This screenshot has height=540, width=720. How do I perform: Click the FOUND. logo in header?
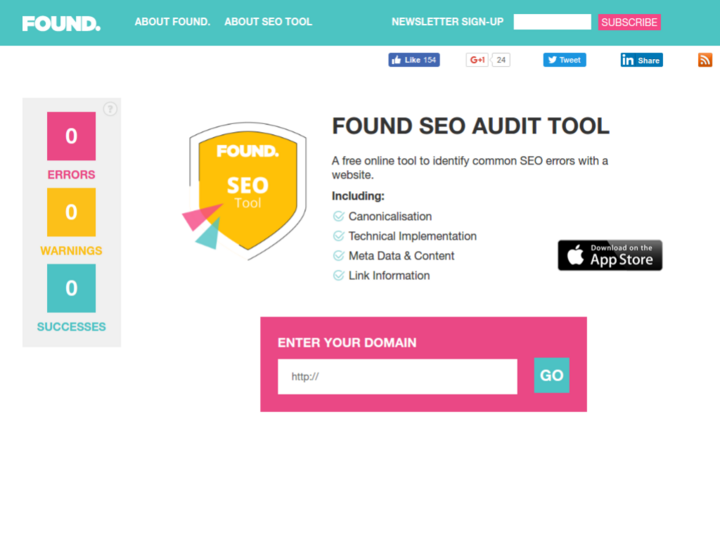click(x=61, y=22)
